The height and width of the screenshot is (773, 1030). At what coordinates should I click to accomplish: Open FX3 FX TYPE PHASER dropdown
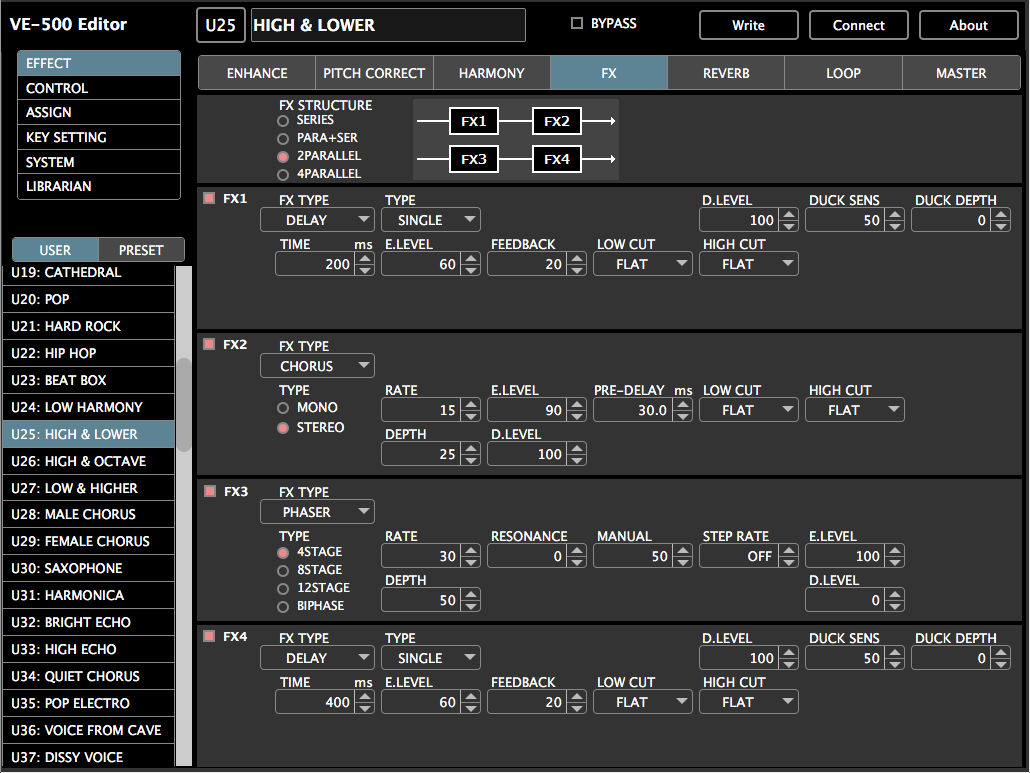(x=317, y=512)
